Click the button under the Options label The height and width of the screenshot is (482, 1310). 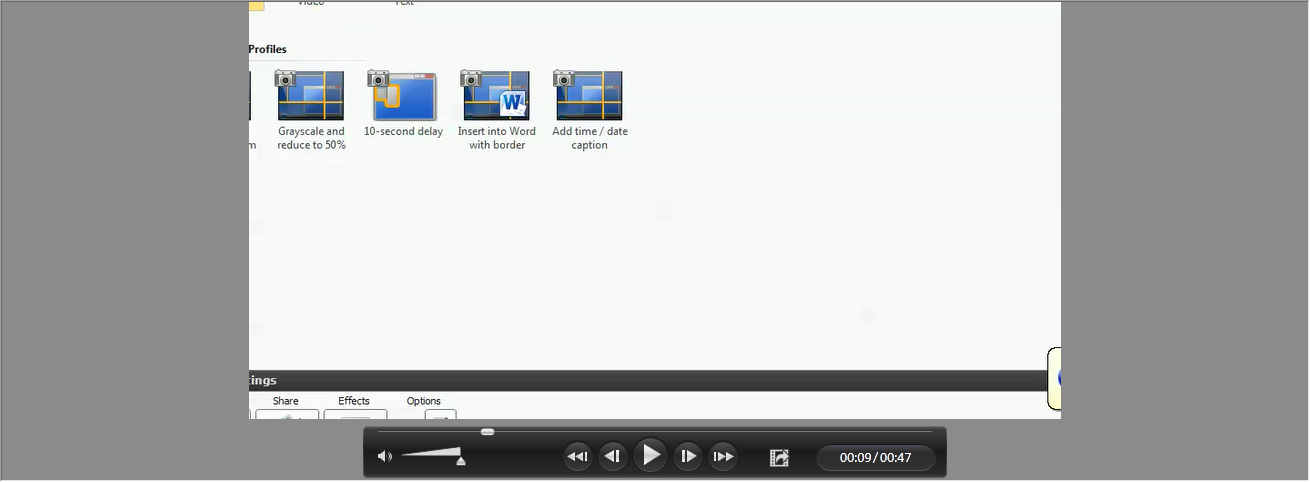click(x=440, y=414)
